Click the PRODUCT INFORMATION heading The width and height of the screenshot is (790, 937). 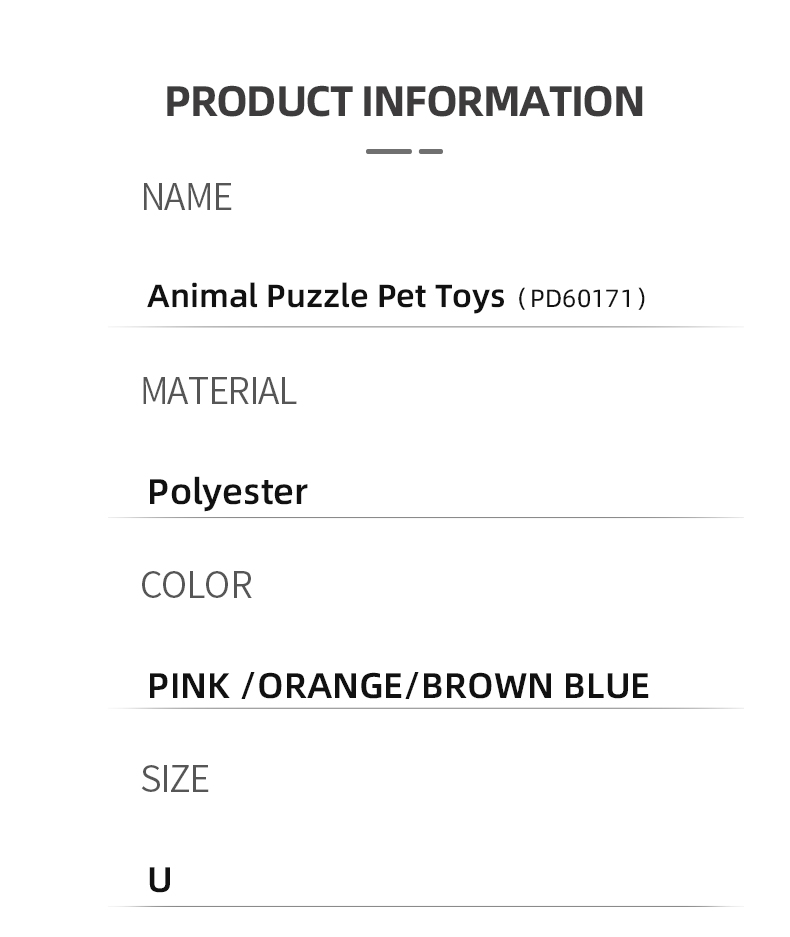(x=404, y=102)
